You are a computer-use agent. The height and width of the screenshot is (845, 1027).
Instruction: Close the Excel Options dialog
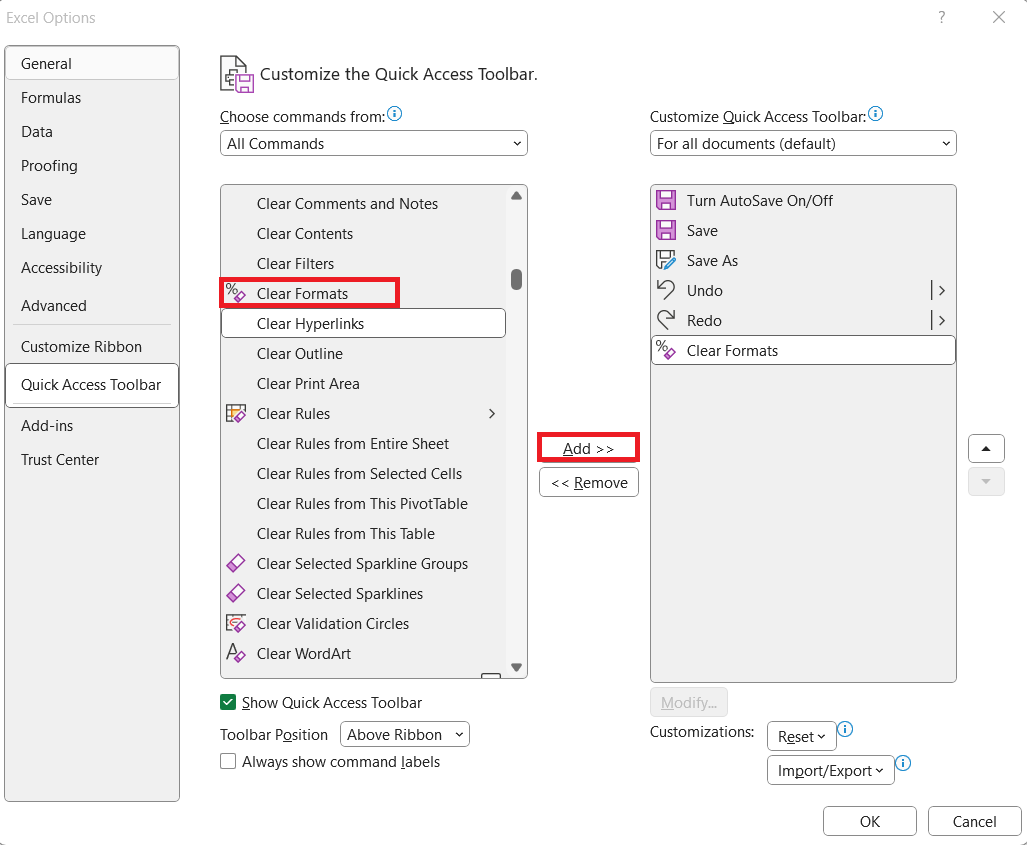point(998,17)
